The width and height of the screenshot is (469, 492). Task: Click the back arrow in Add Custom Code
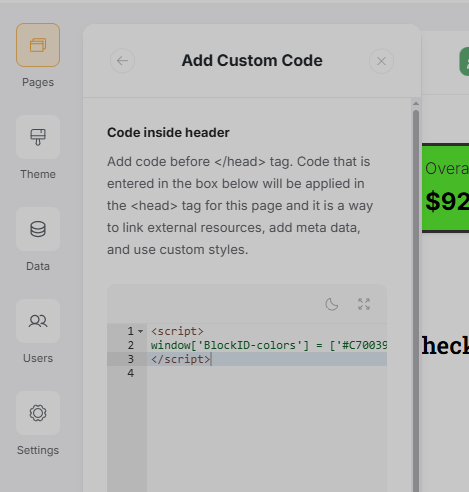pyautogui.click(x=122, y=61)
